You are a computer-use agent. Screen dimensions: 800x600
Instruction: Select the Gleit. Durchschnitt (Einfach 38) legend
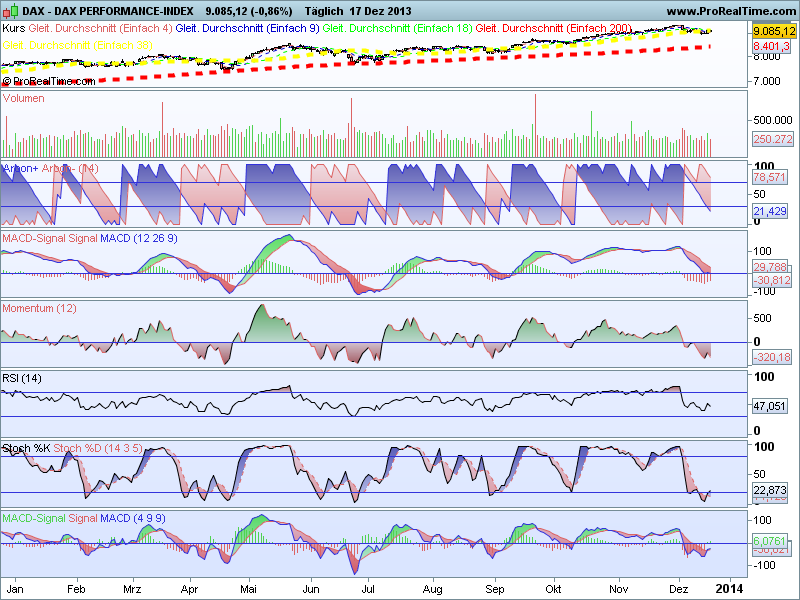click(78, 45)
